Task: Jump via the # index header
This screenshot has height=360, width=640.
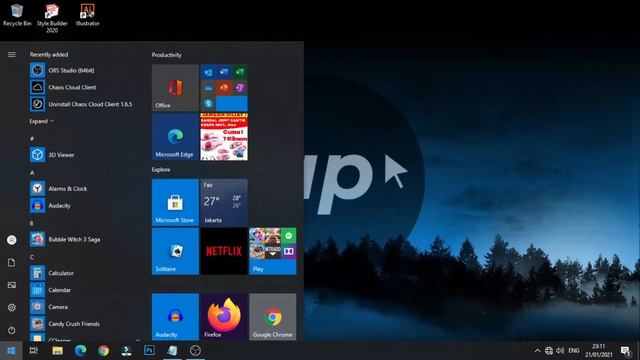Action: pyautogui.click(x=32, y=139)
